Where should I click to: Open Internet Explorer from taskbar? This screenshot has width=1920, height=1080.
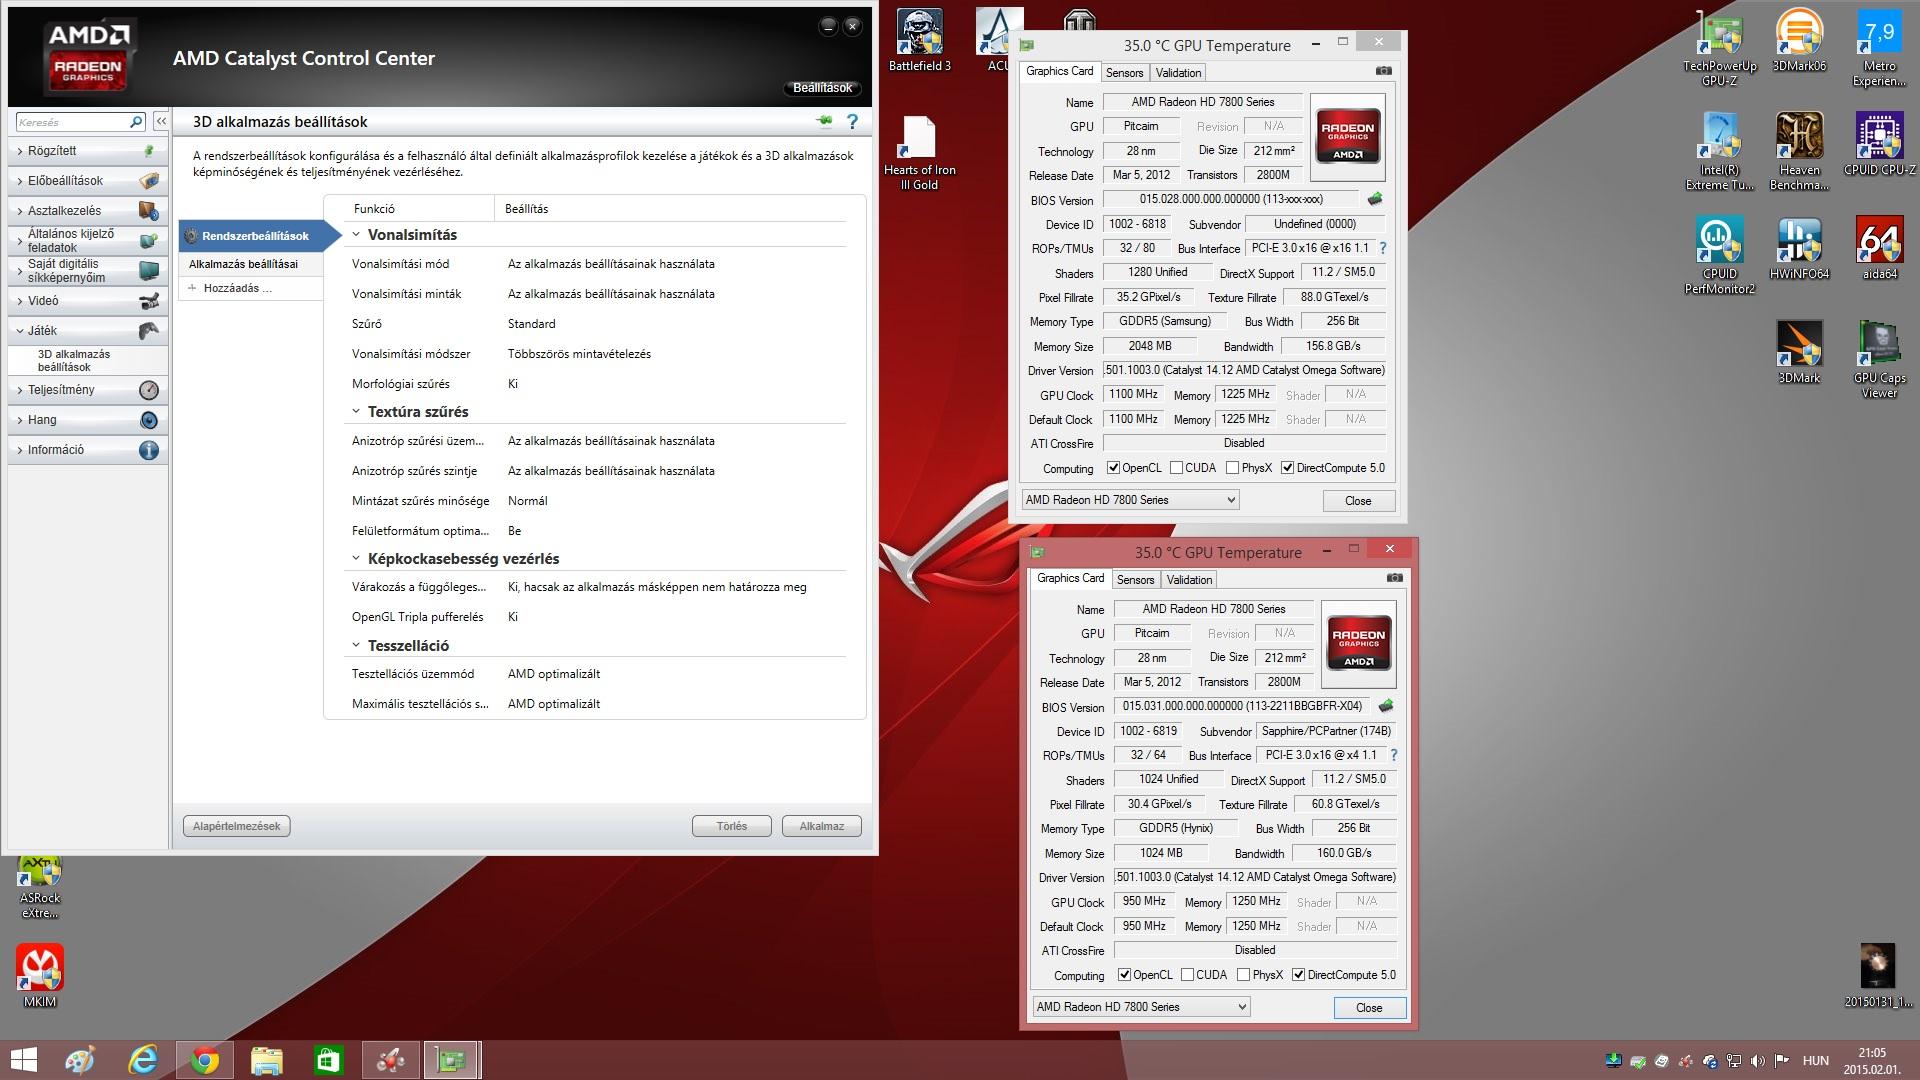point(143,1060)
